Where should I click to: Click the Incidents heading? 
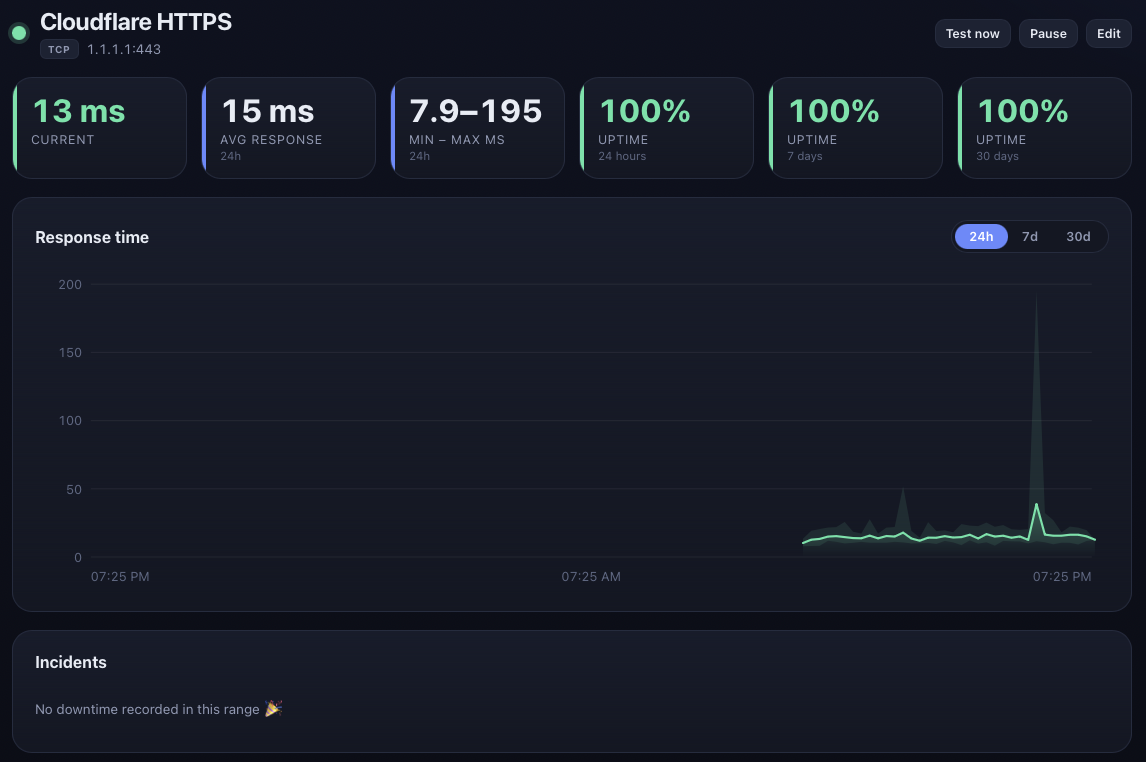click(x=71, y=662)
